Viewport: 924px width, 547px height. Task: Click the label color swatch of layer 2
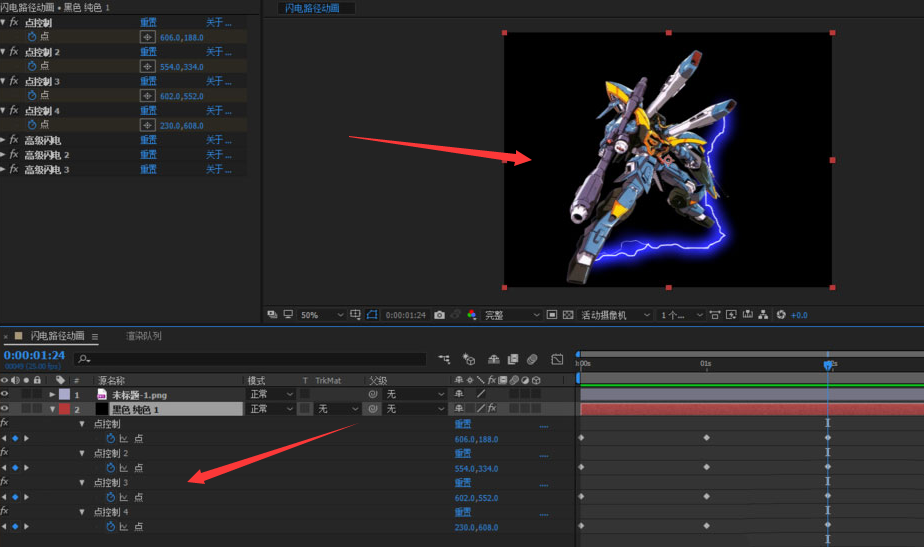click(x=65, y=409)
